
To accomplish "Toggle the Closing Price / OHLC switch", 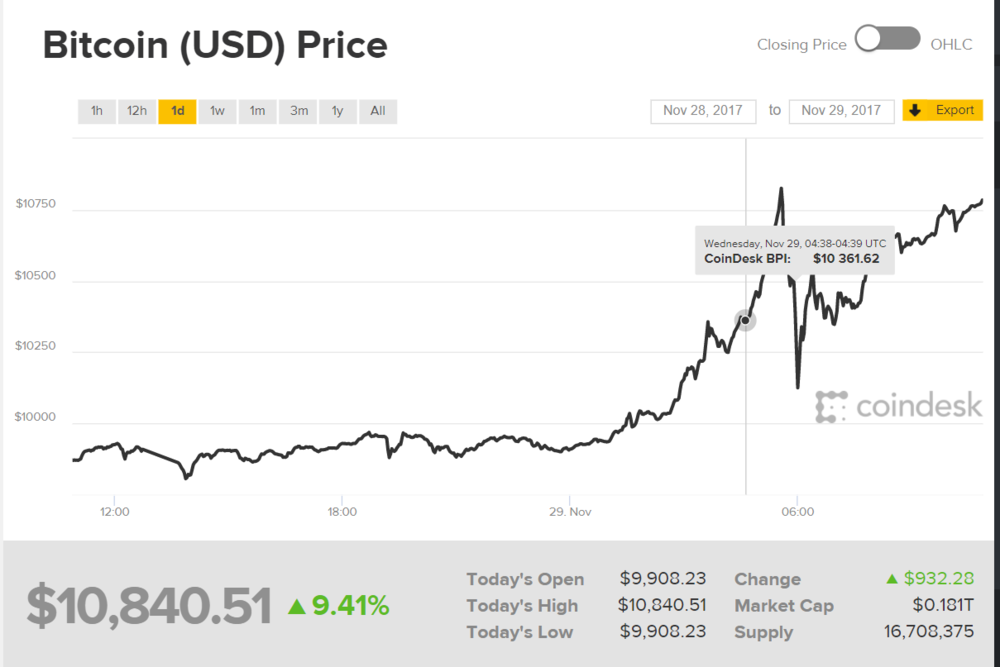I will [x=888, y=40].
